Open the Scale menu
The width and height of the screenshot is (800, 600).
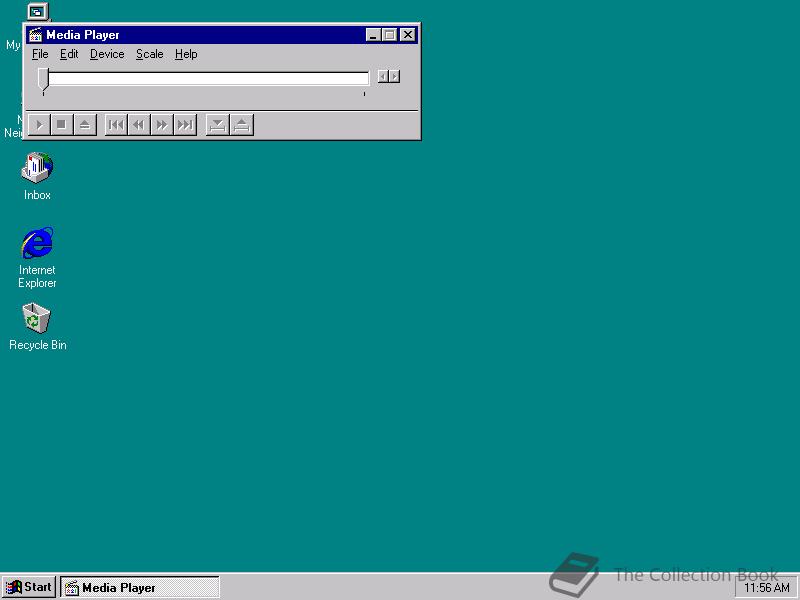tap(149, 54)
